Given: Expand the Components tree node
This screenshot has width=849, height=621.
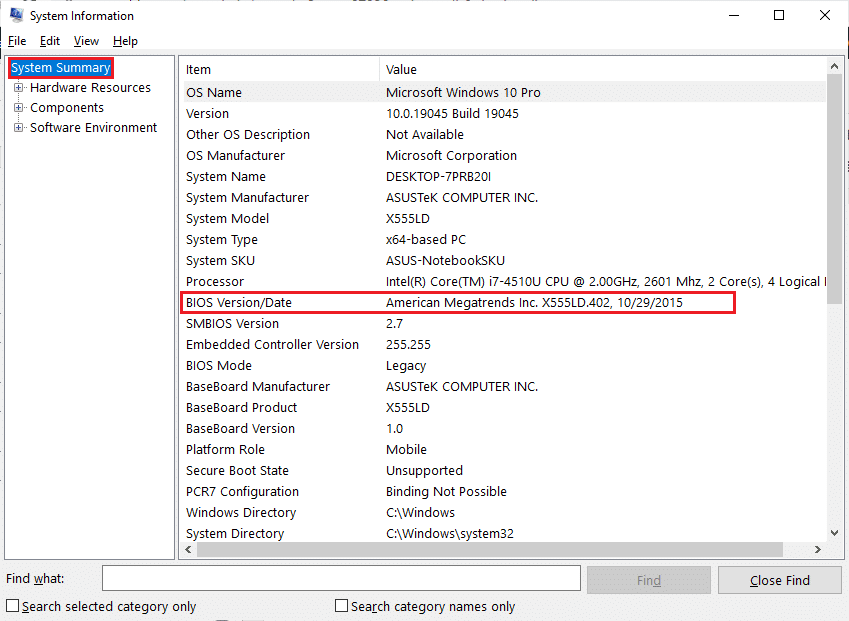Looking at the screenshot, I should pos(18,108).
